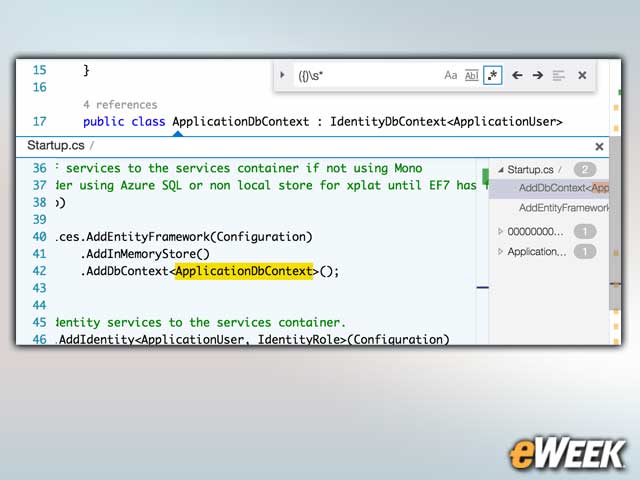Viewport: 640px width, 480px height.
Task: Expand the 00000000... references group
Action: tap(500, 231)
